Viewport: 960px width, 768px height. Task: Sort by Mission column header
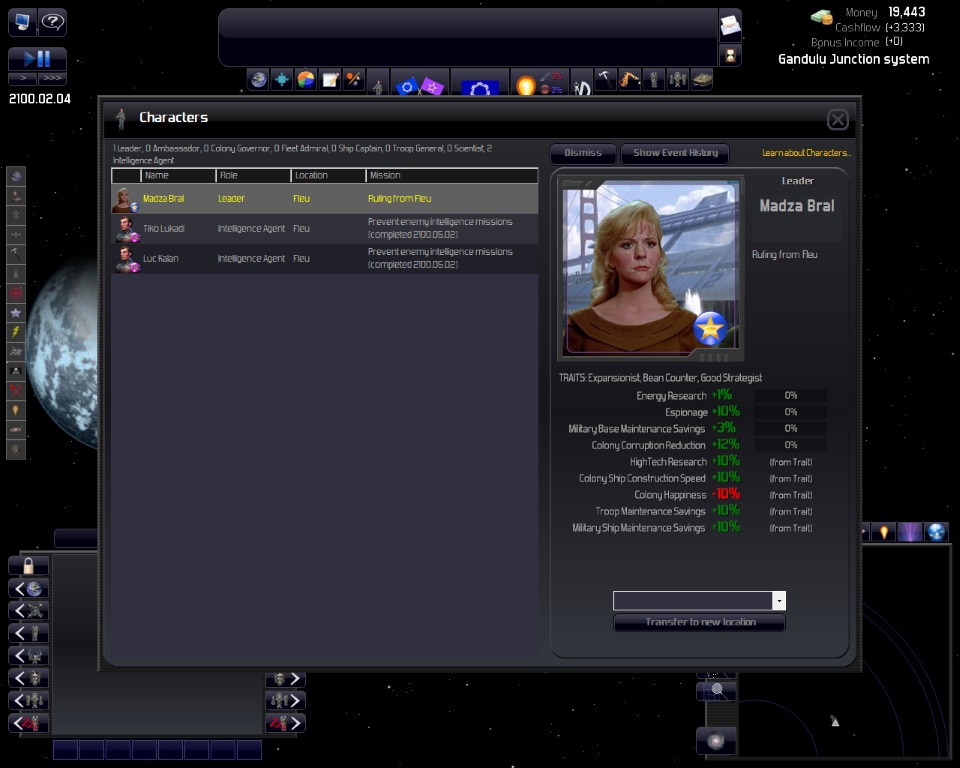pos(452,175)
